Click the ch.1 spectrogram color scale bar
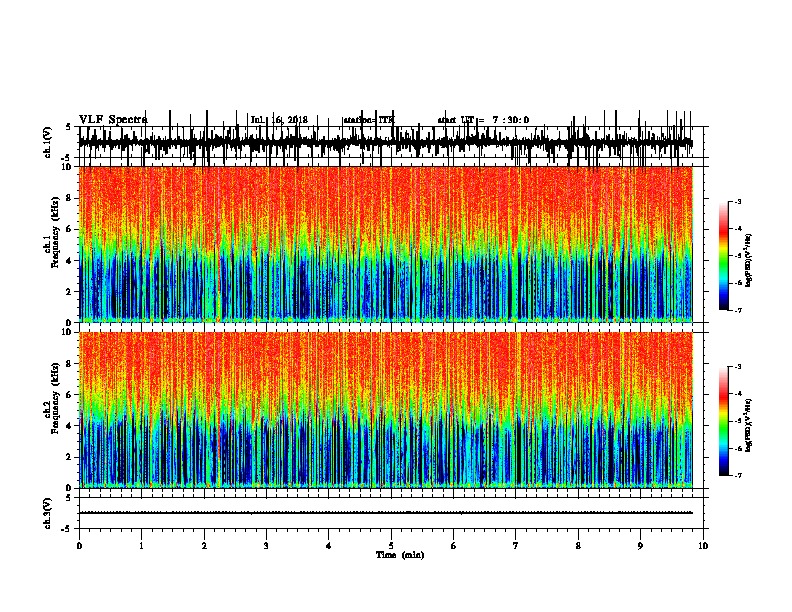This screenshot has height=612, width=792. (724, 256)
